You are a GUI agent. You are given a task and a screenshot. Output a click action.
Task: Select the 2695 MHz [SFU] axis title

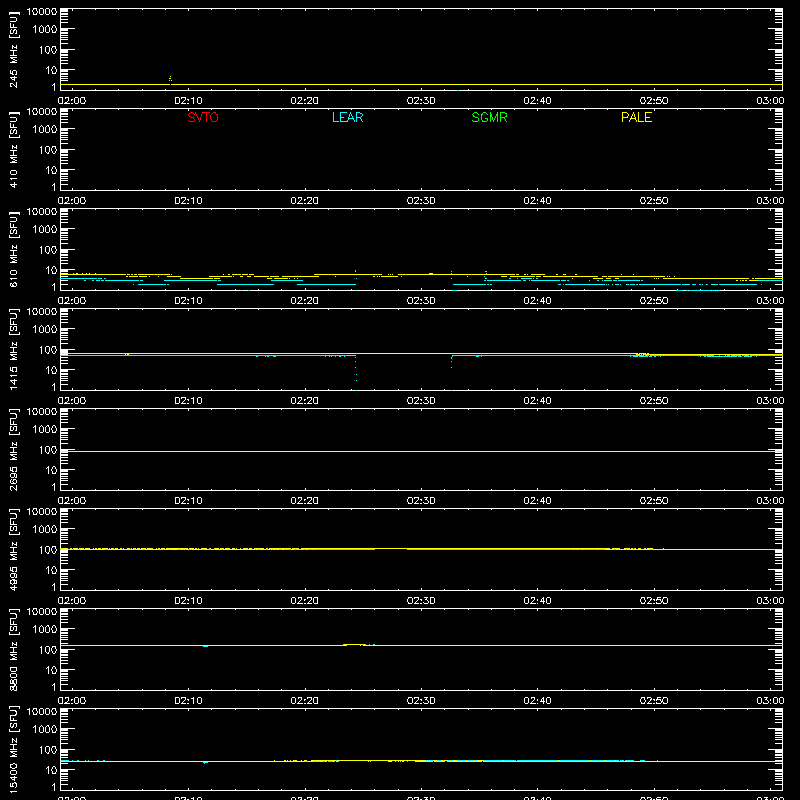(14, 450)
